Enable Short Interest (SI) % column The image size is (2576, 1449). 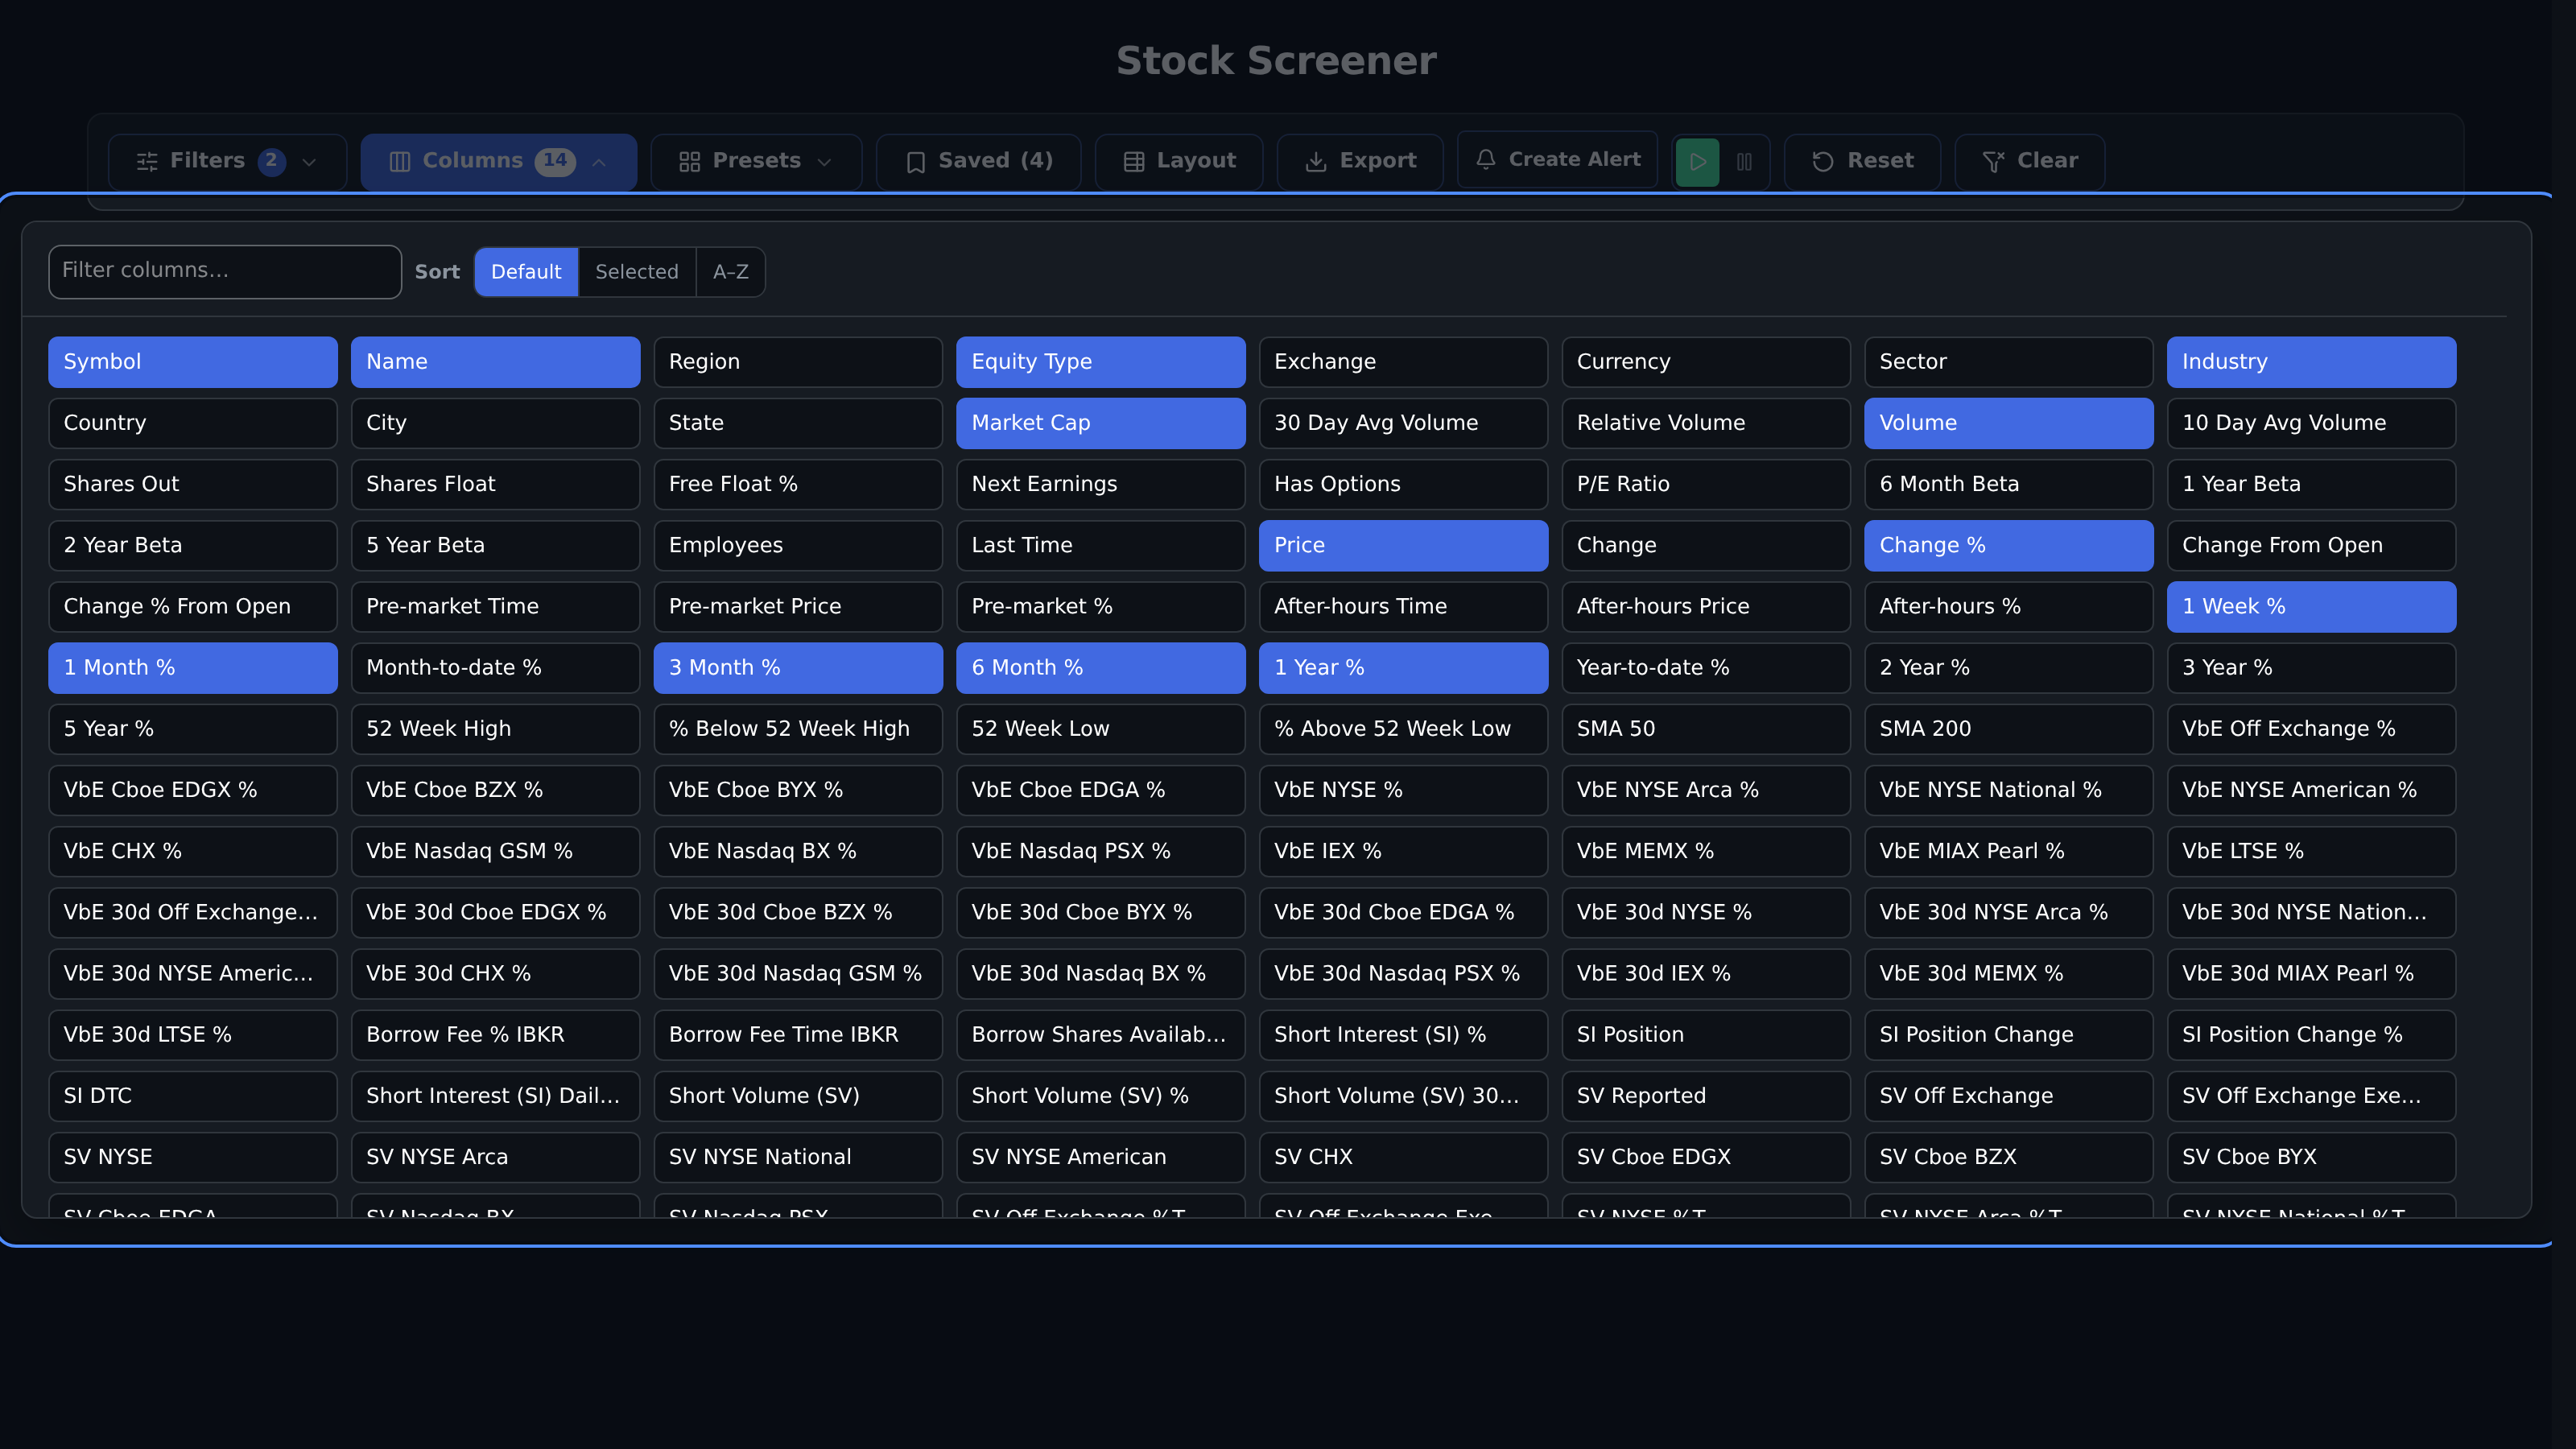(x=1403, y=1035)
